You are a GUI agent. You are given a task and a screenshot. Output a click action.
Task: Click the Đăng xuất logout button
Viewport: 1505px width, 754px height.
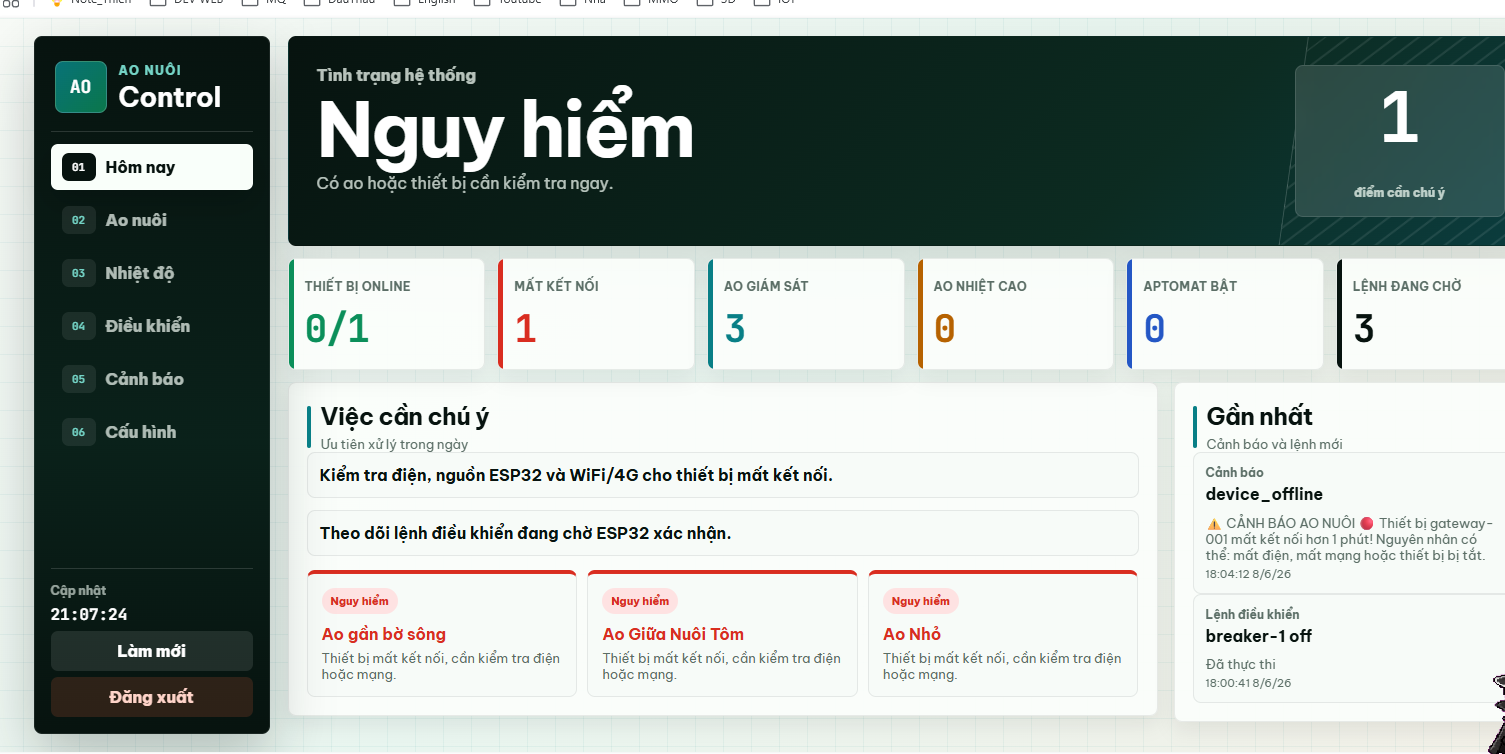[x=152, y=697]
